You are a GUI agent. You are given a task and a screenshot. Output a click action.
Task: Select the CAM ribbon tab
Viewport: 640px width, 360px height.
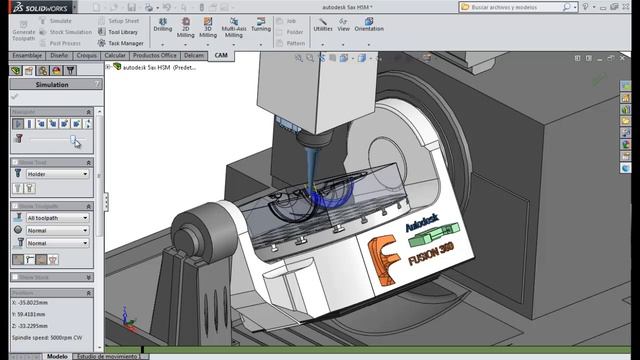pos(221,56)
